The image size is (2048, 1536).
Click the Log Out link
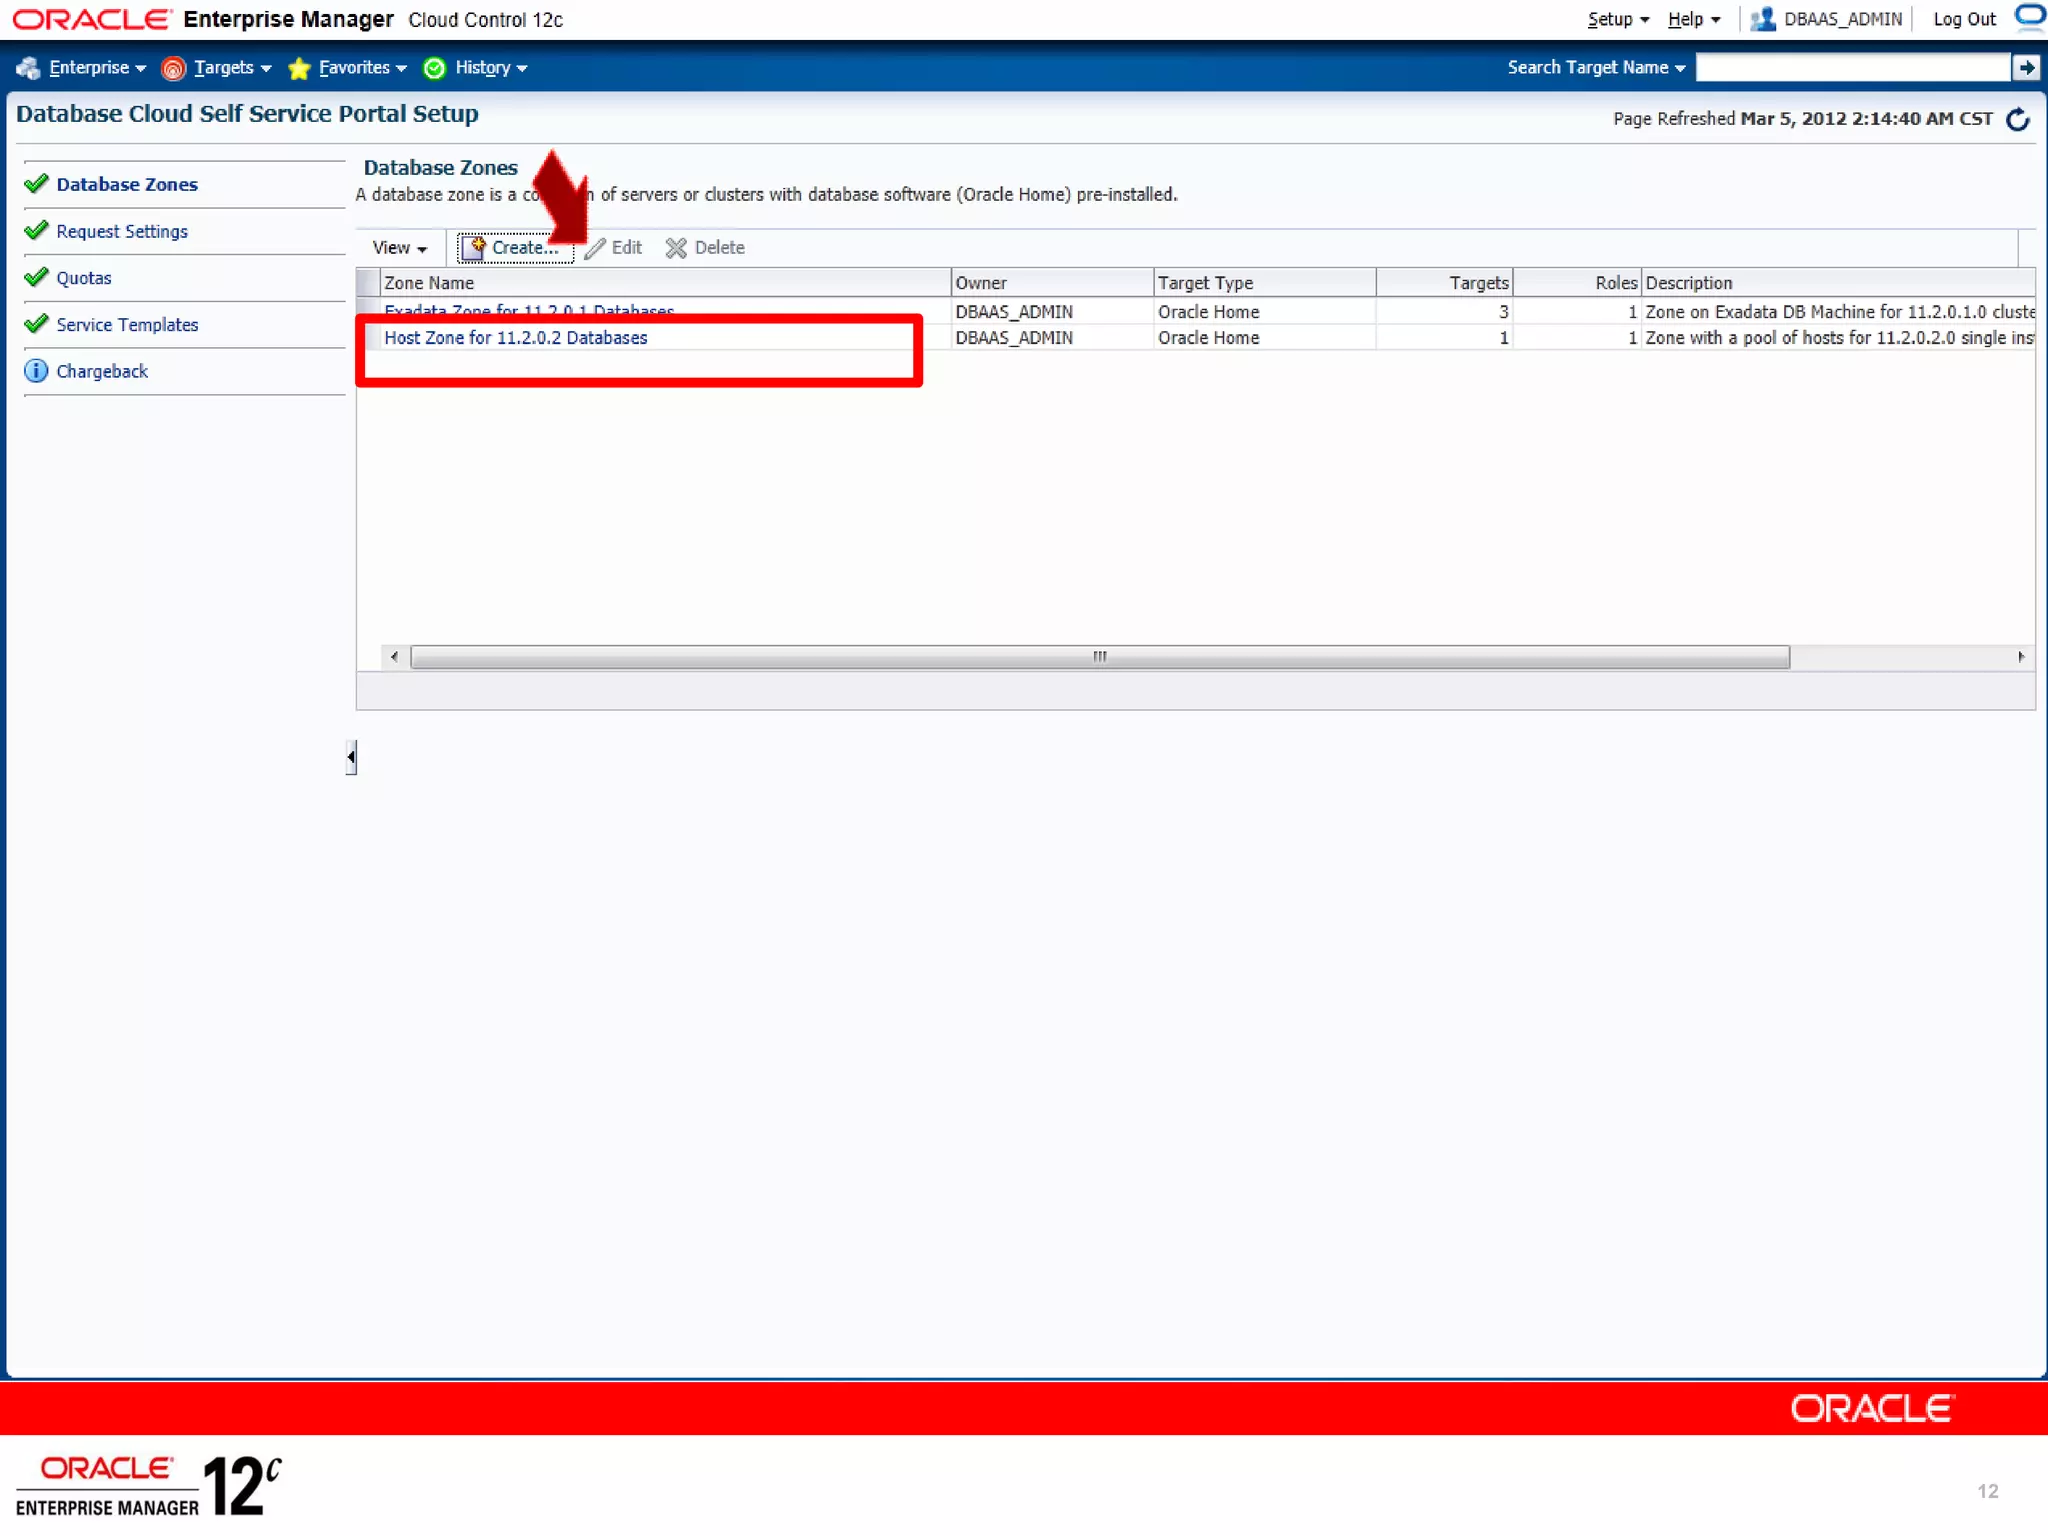1963,19
